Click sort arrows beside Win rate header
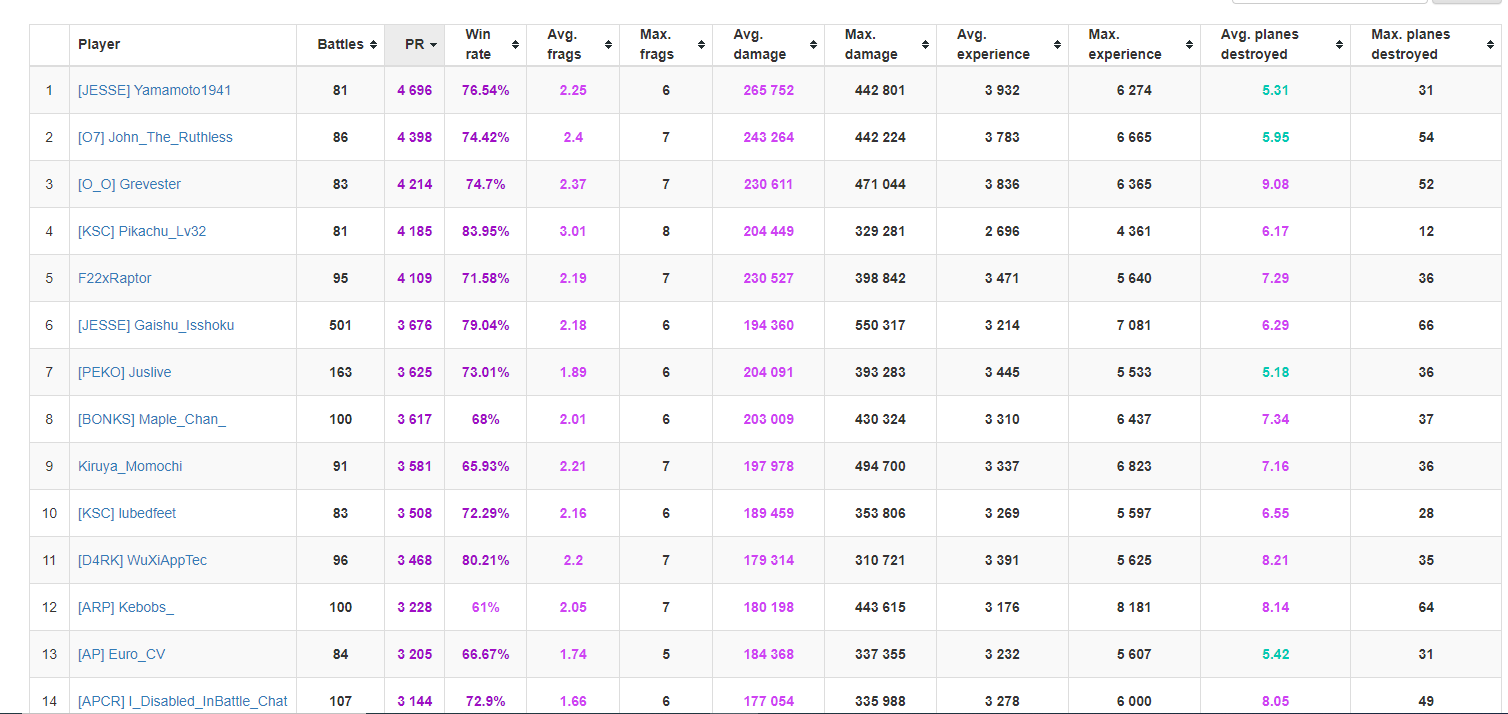The height and width of the screenshot is (714, 1508). (x=515, y=45)
